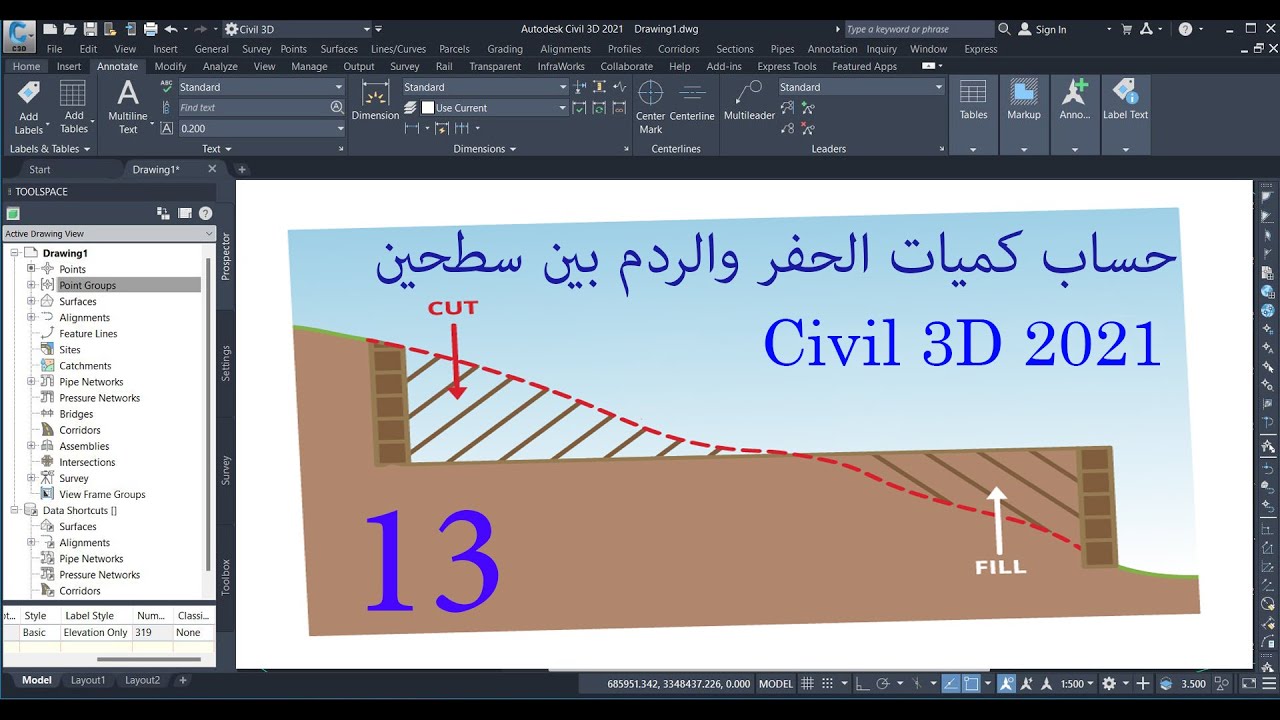Viewport: 1280px width, 720px height.
Task: Click the spell check ABC icon
Action: pyautogui.click(x=167, y=87)
